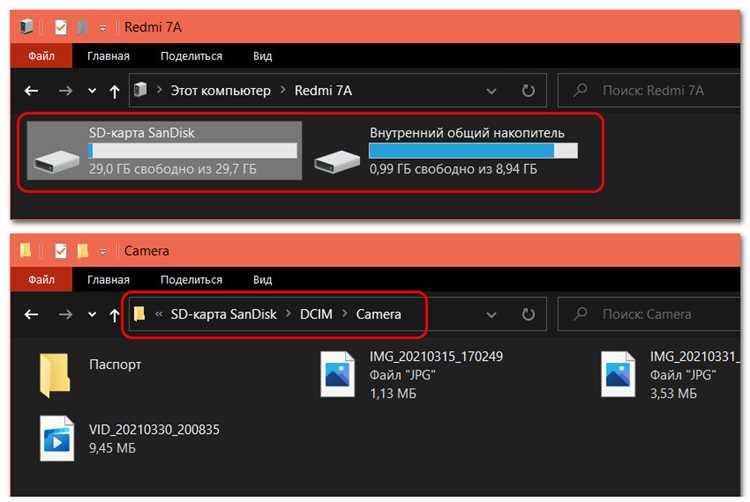Click forward arrow in Camera window
Viewport: 750px width, 502px height.
[x=66, y=314]
